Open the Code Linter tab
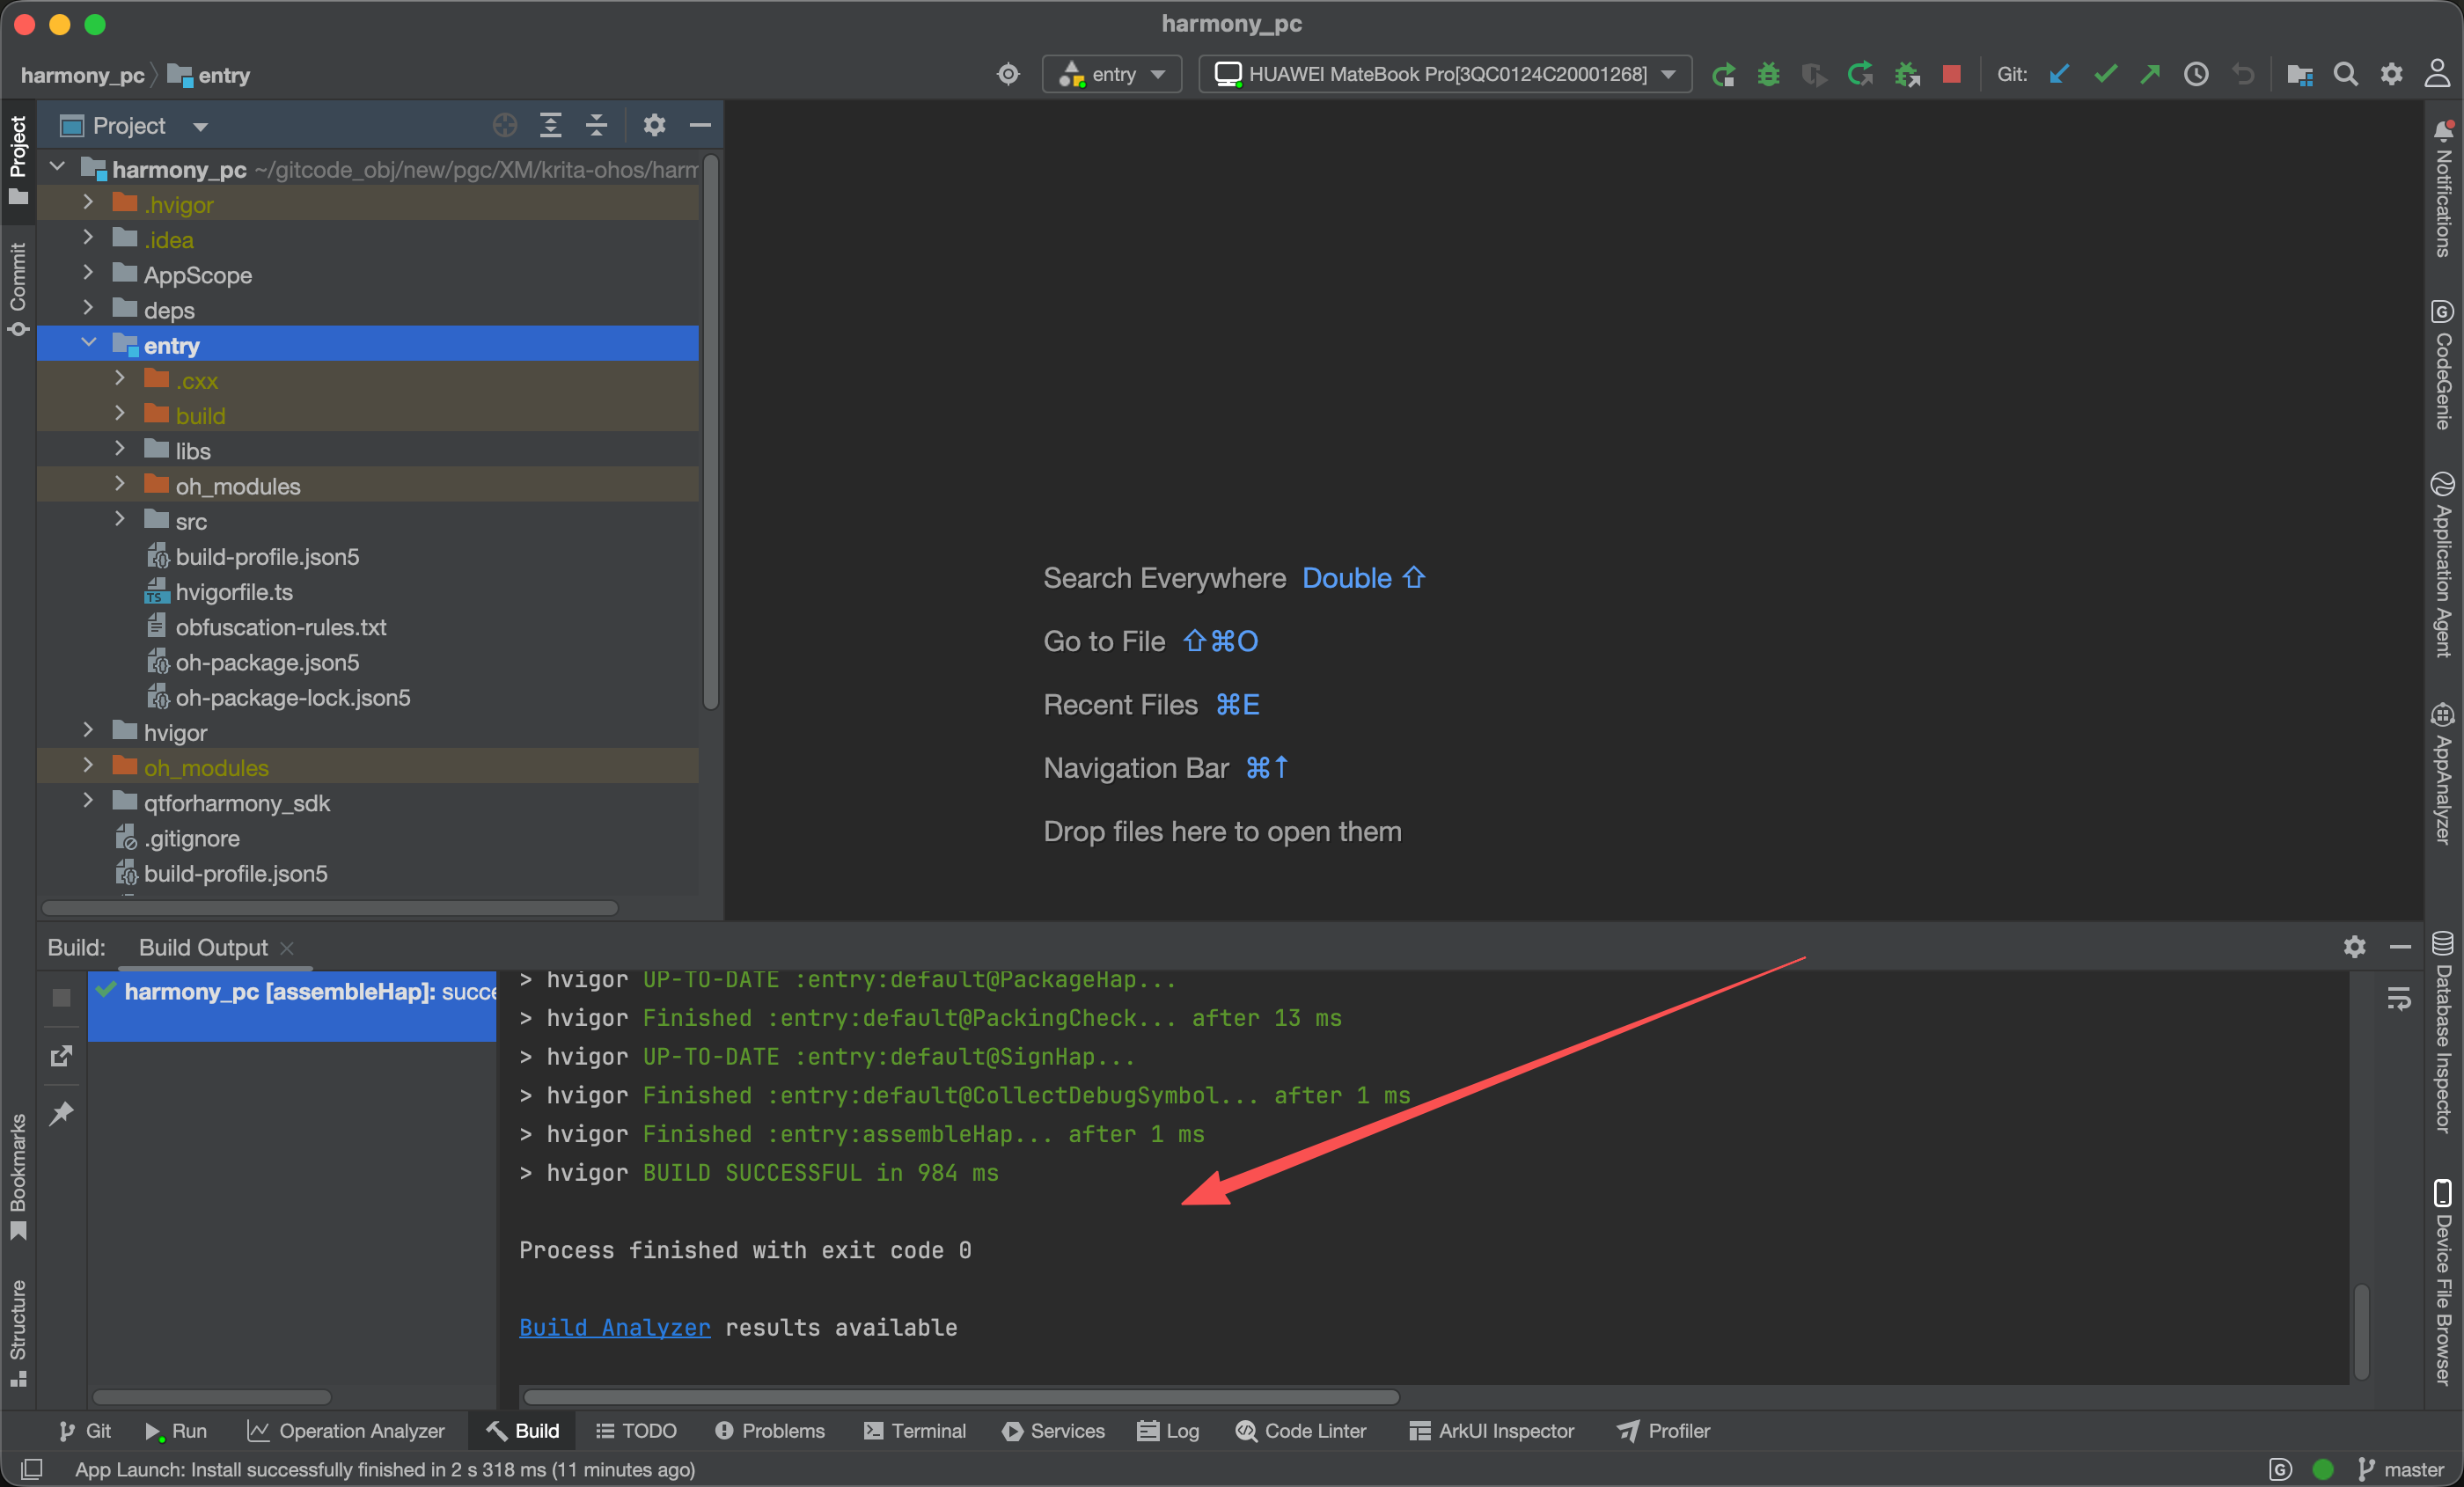This screenshot has height=1487, width=2464. (1301, 1430)
